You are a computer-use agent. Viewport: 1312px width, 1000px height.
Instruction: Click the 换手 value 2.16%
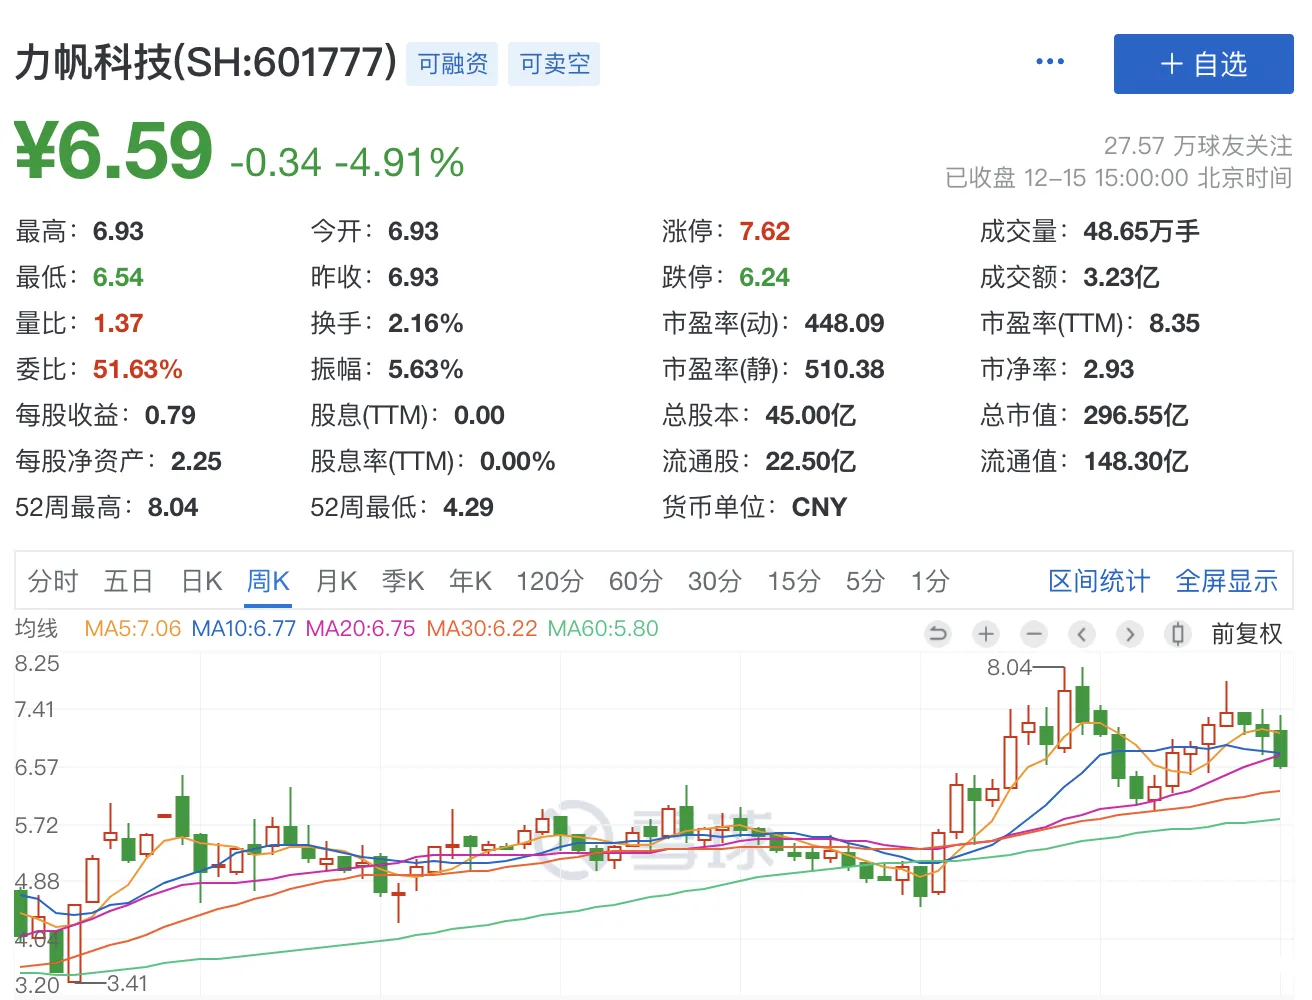tap(426, 323)
